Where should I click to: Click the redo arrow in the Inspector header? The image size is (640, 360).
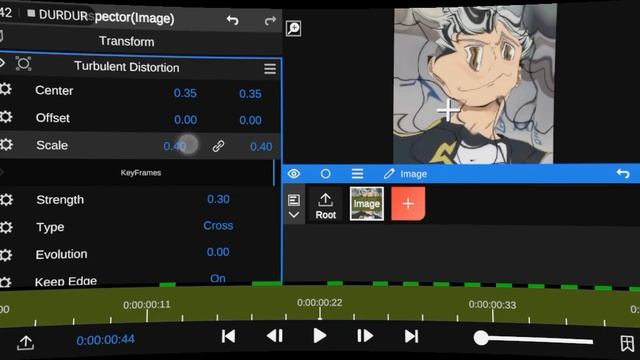(270, 20)
